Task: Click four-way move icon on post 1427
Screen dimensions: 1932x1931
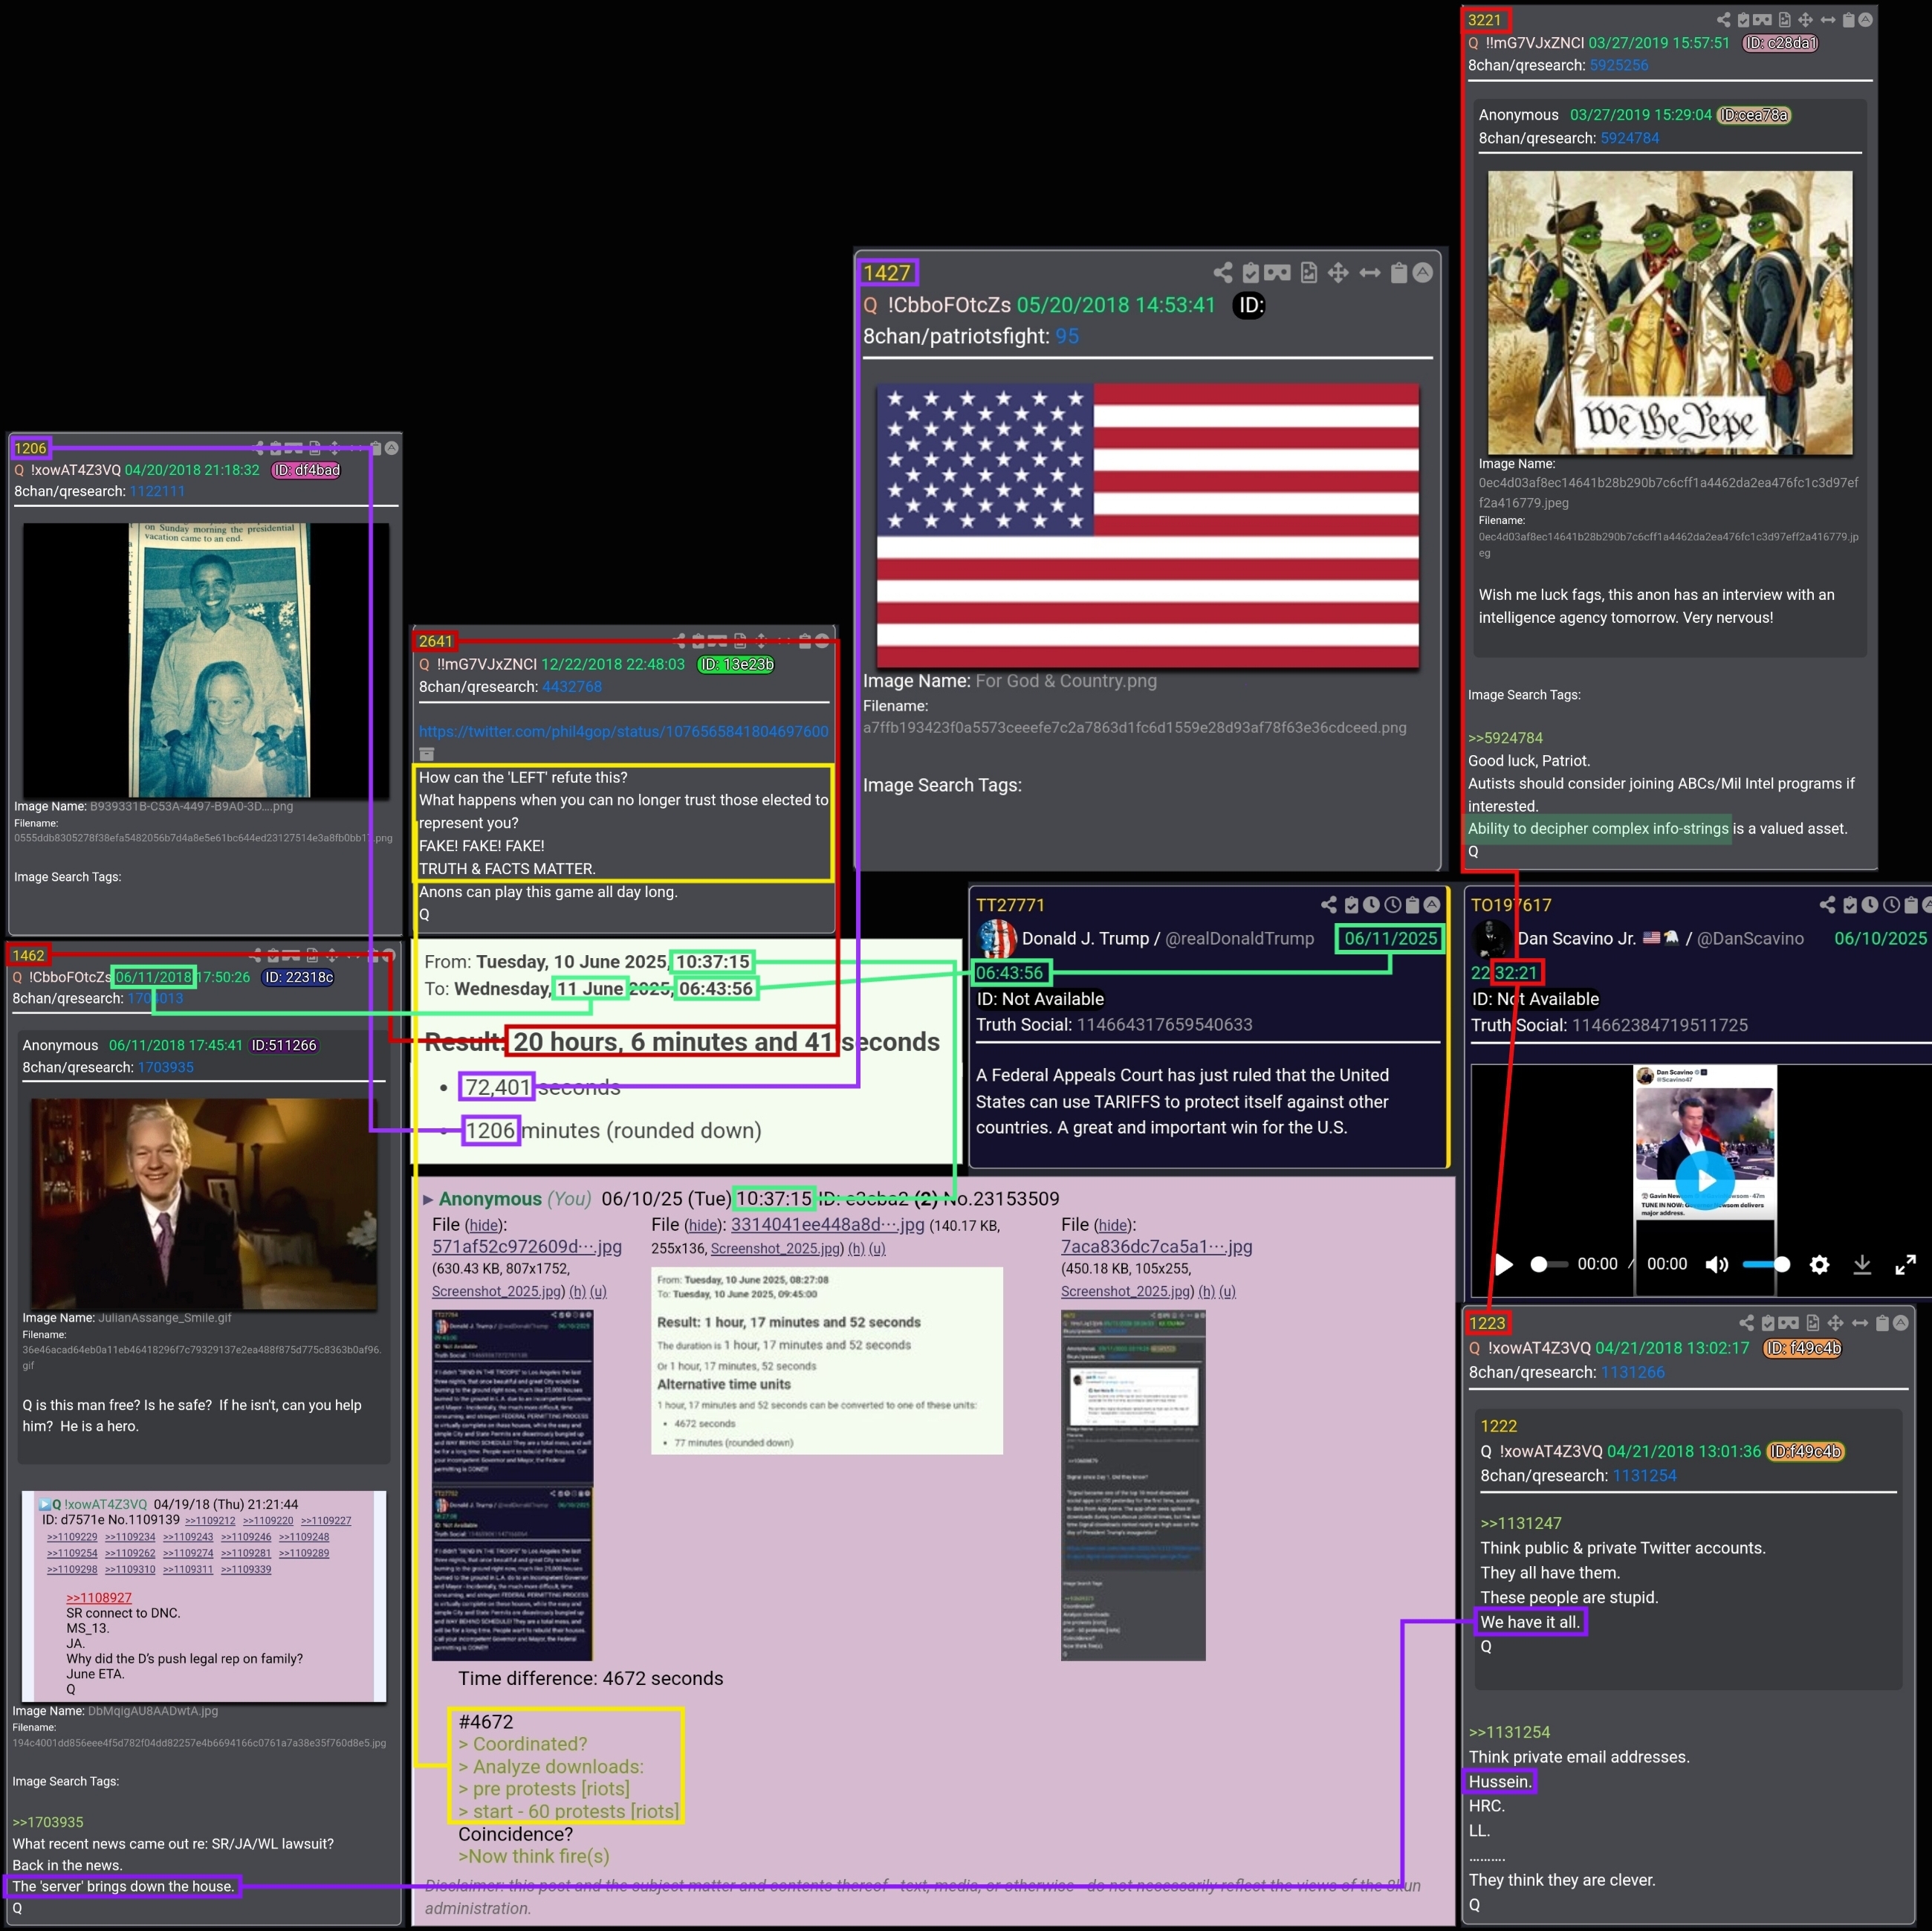Action: coord(1338,273)
